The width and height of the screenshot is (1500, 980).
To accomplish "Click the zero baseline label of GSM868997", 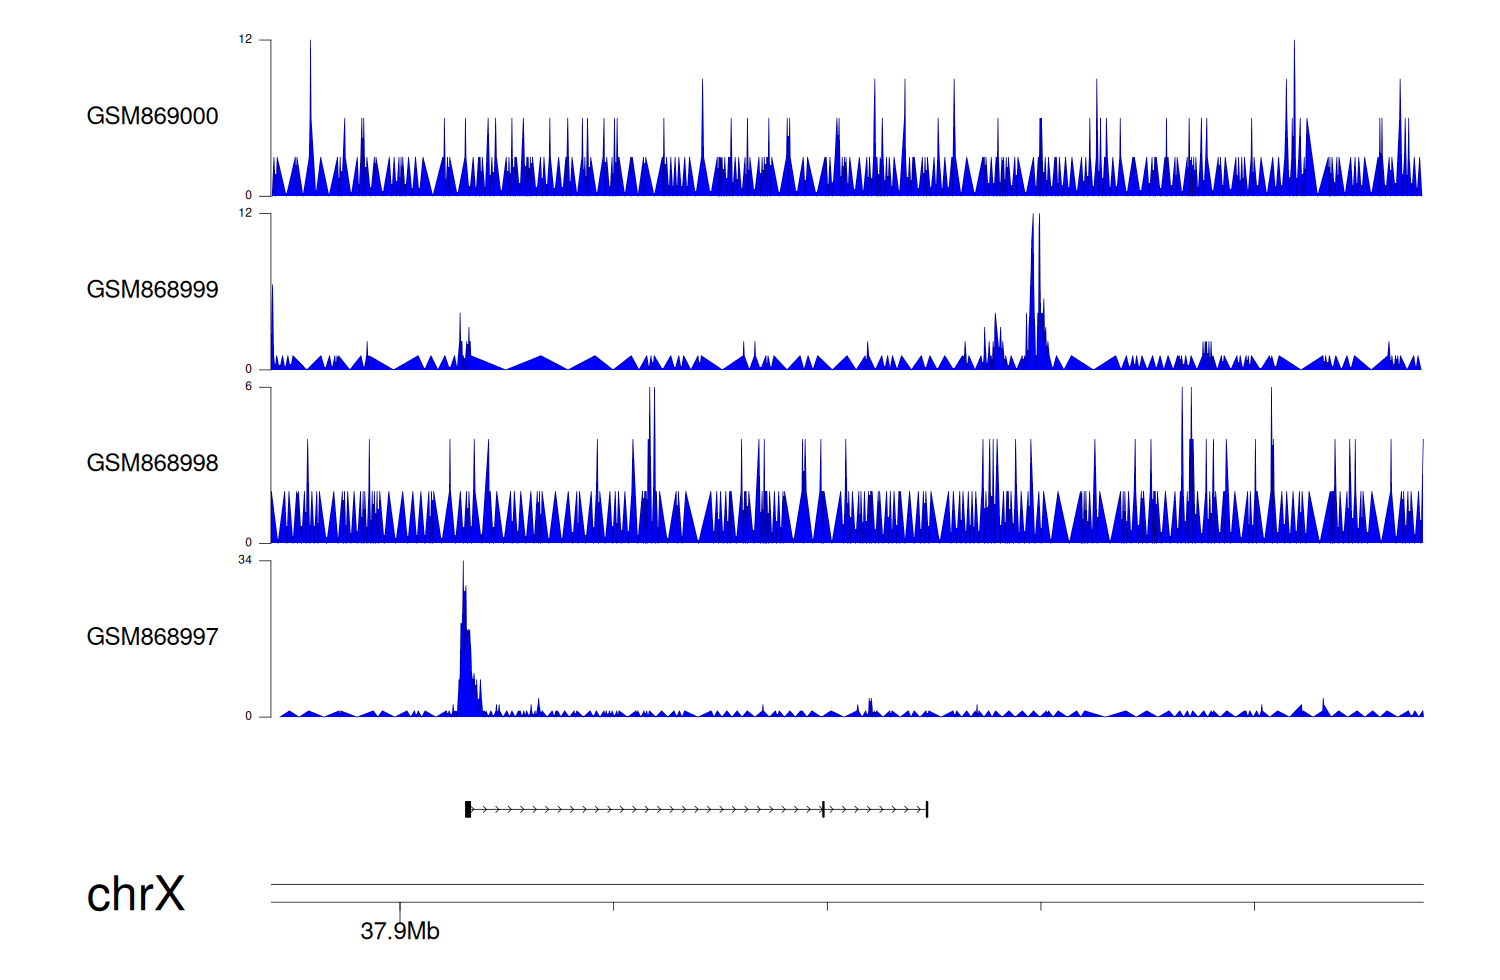I will click(x=249, y=716).
